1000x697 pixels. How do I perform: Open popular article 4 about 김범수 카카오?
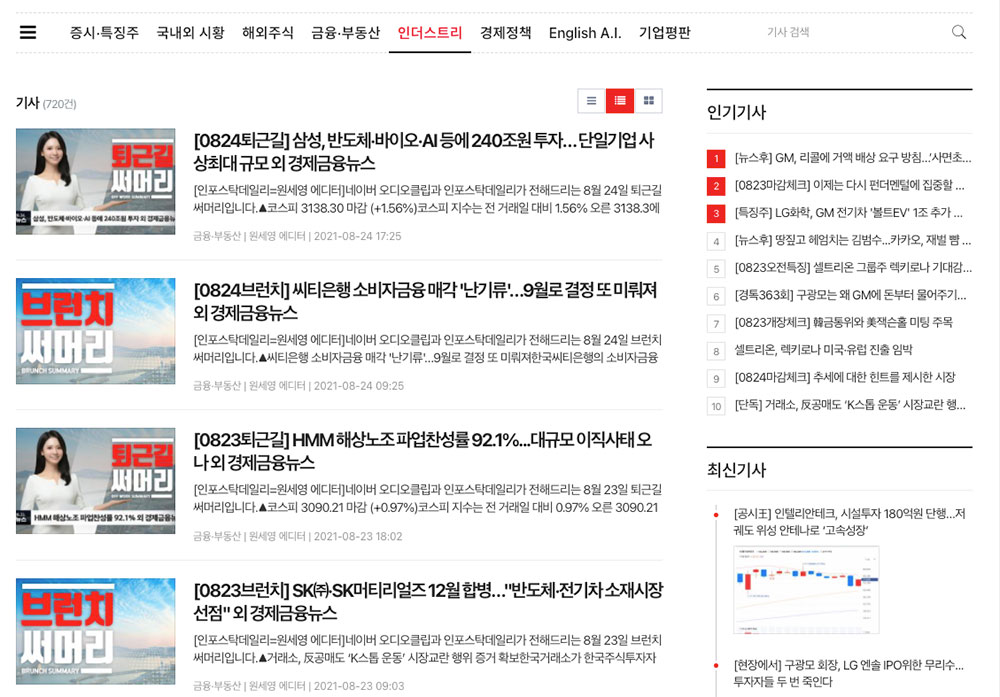tap(853, 240)
